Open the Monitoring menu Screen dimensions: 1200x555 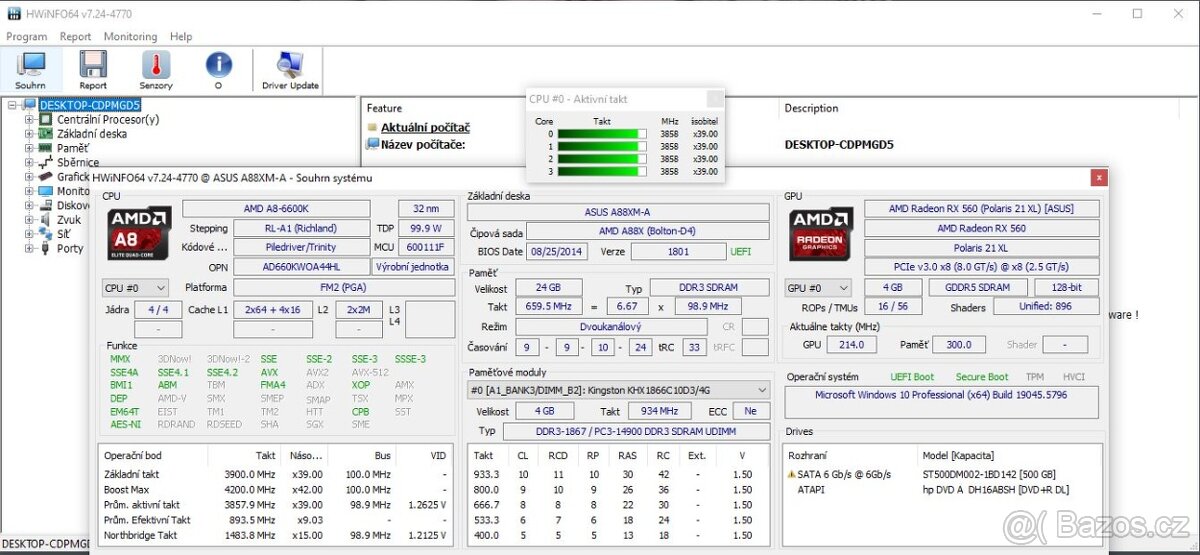click(130, 36)
